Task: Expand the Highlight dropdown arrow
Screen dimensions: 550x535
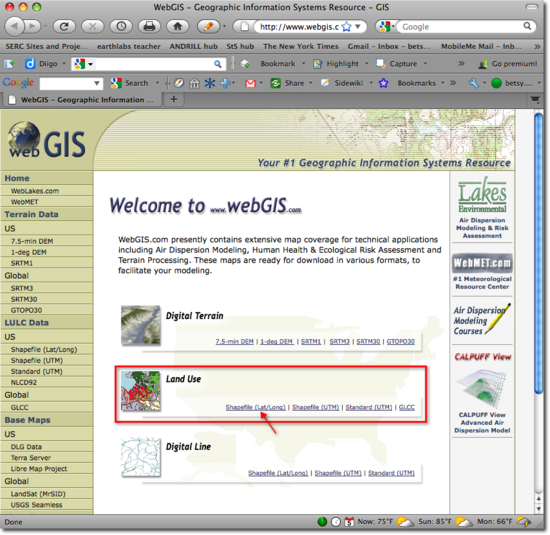Action: (x=367, y=64)
